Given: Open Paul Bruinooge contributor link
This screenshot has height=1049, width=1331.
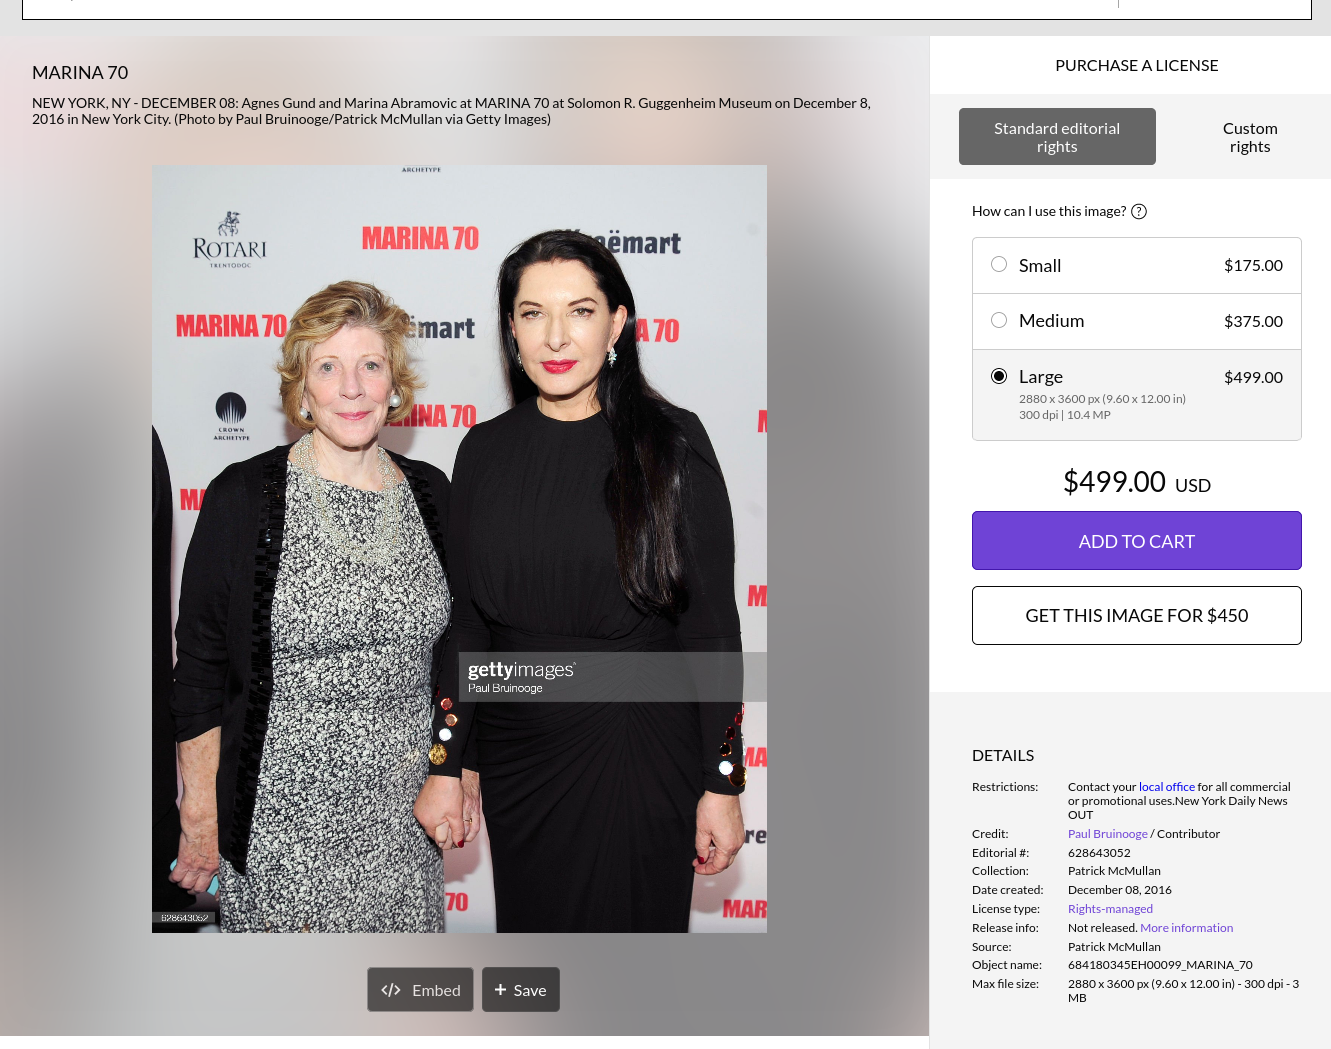Looking at the screenshot, I should 1108,834.
